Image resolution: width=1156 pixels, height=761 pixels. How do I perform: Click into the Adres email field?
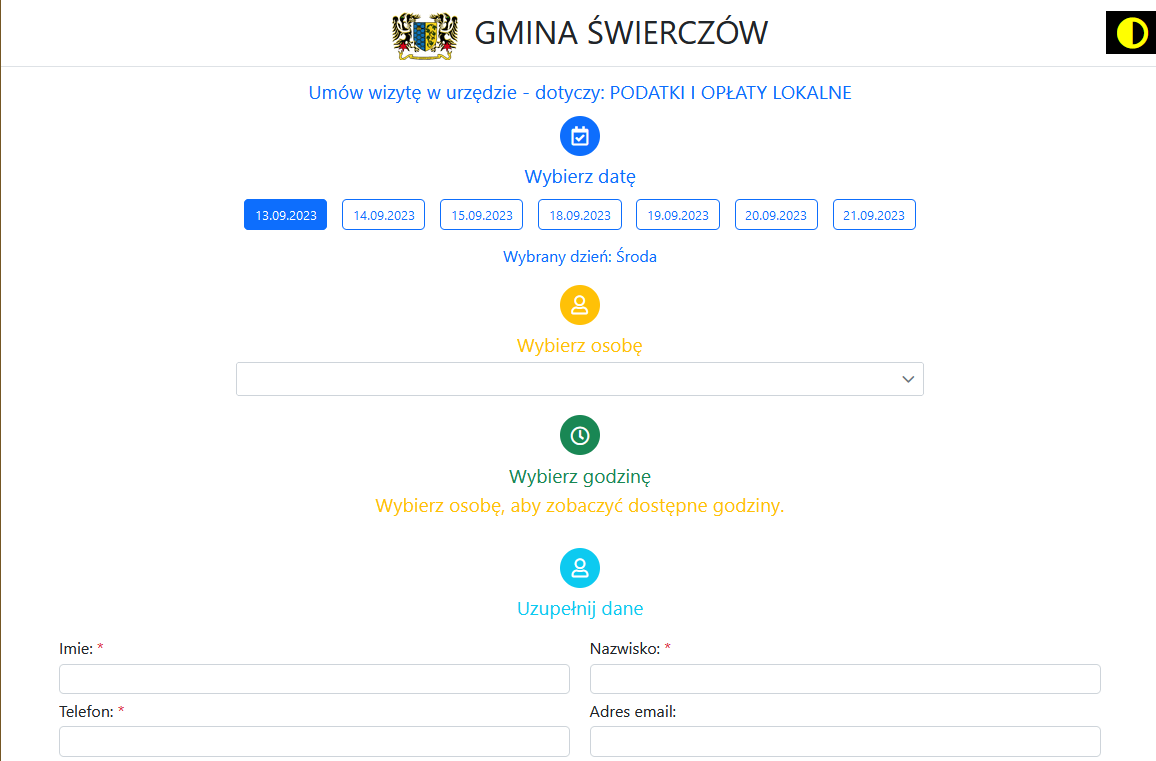[845, 741]
